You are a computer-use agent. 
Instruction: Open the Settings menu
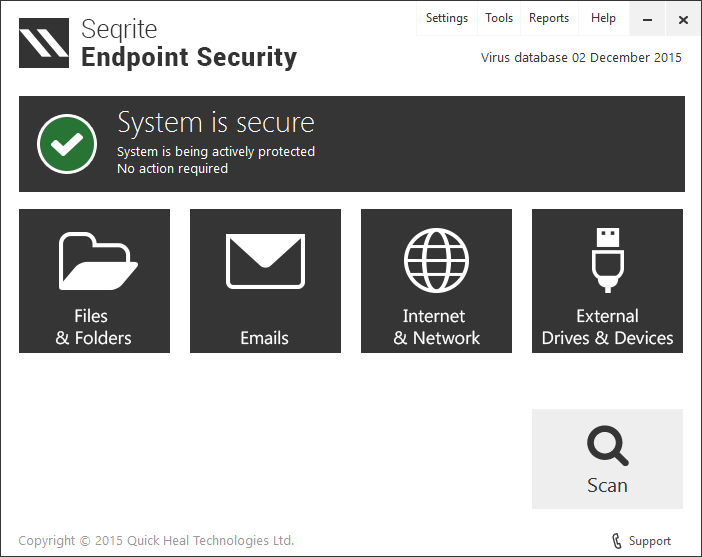click(446, 18)
